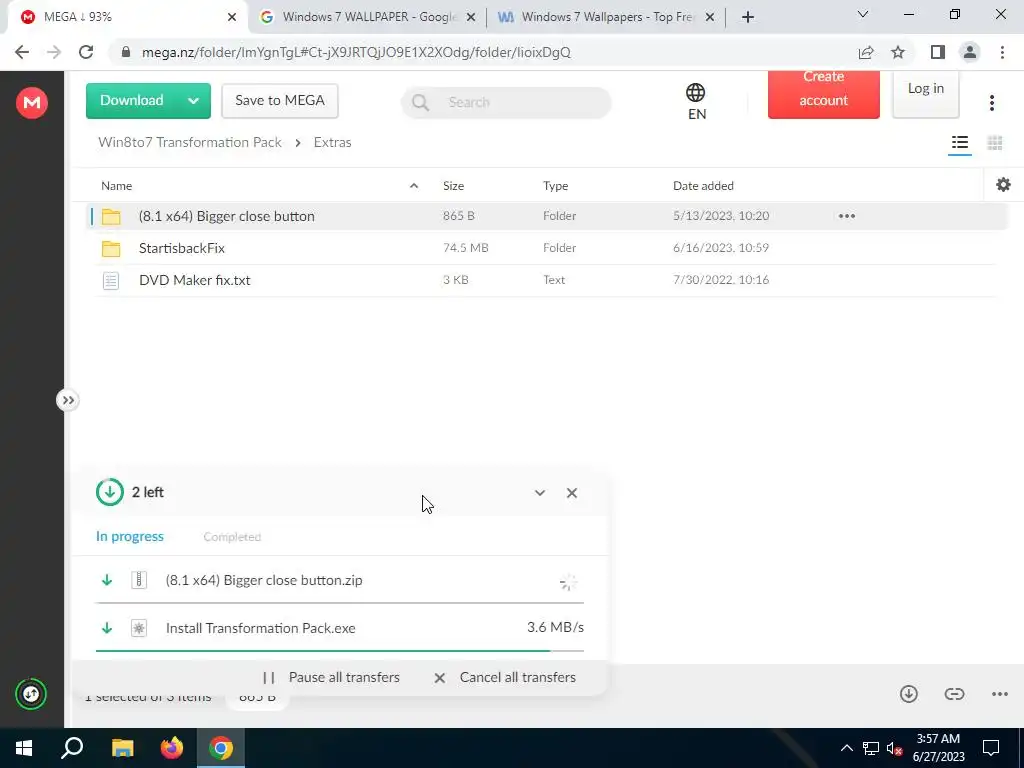Open the Download dropdown arrow
This screenshot has width=1024, height=768.
pos(193,101)
